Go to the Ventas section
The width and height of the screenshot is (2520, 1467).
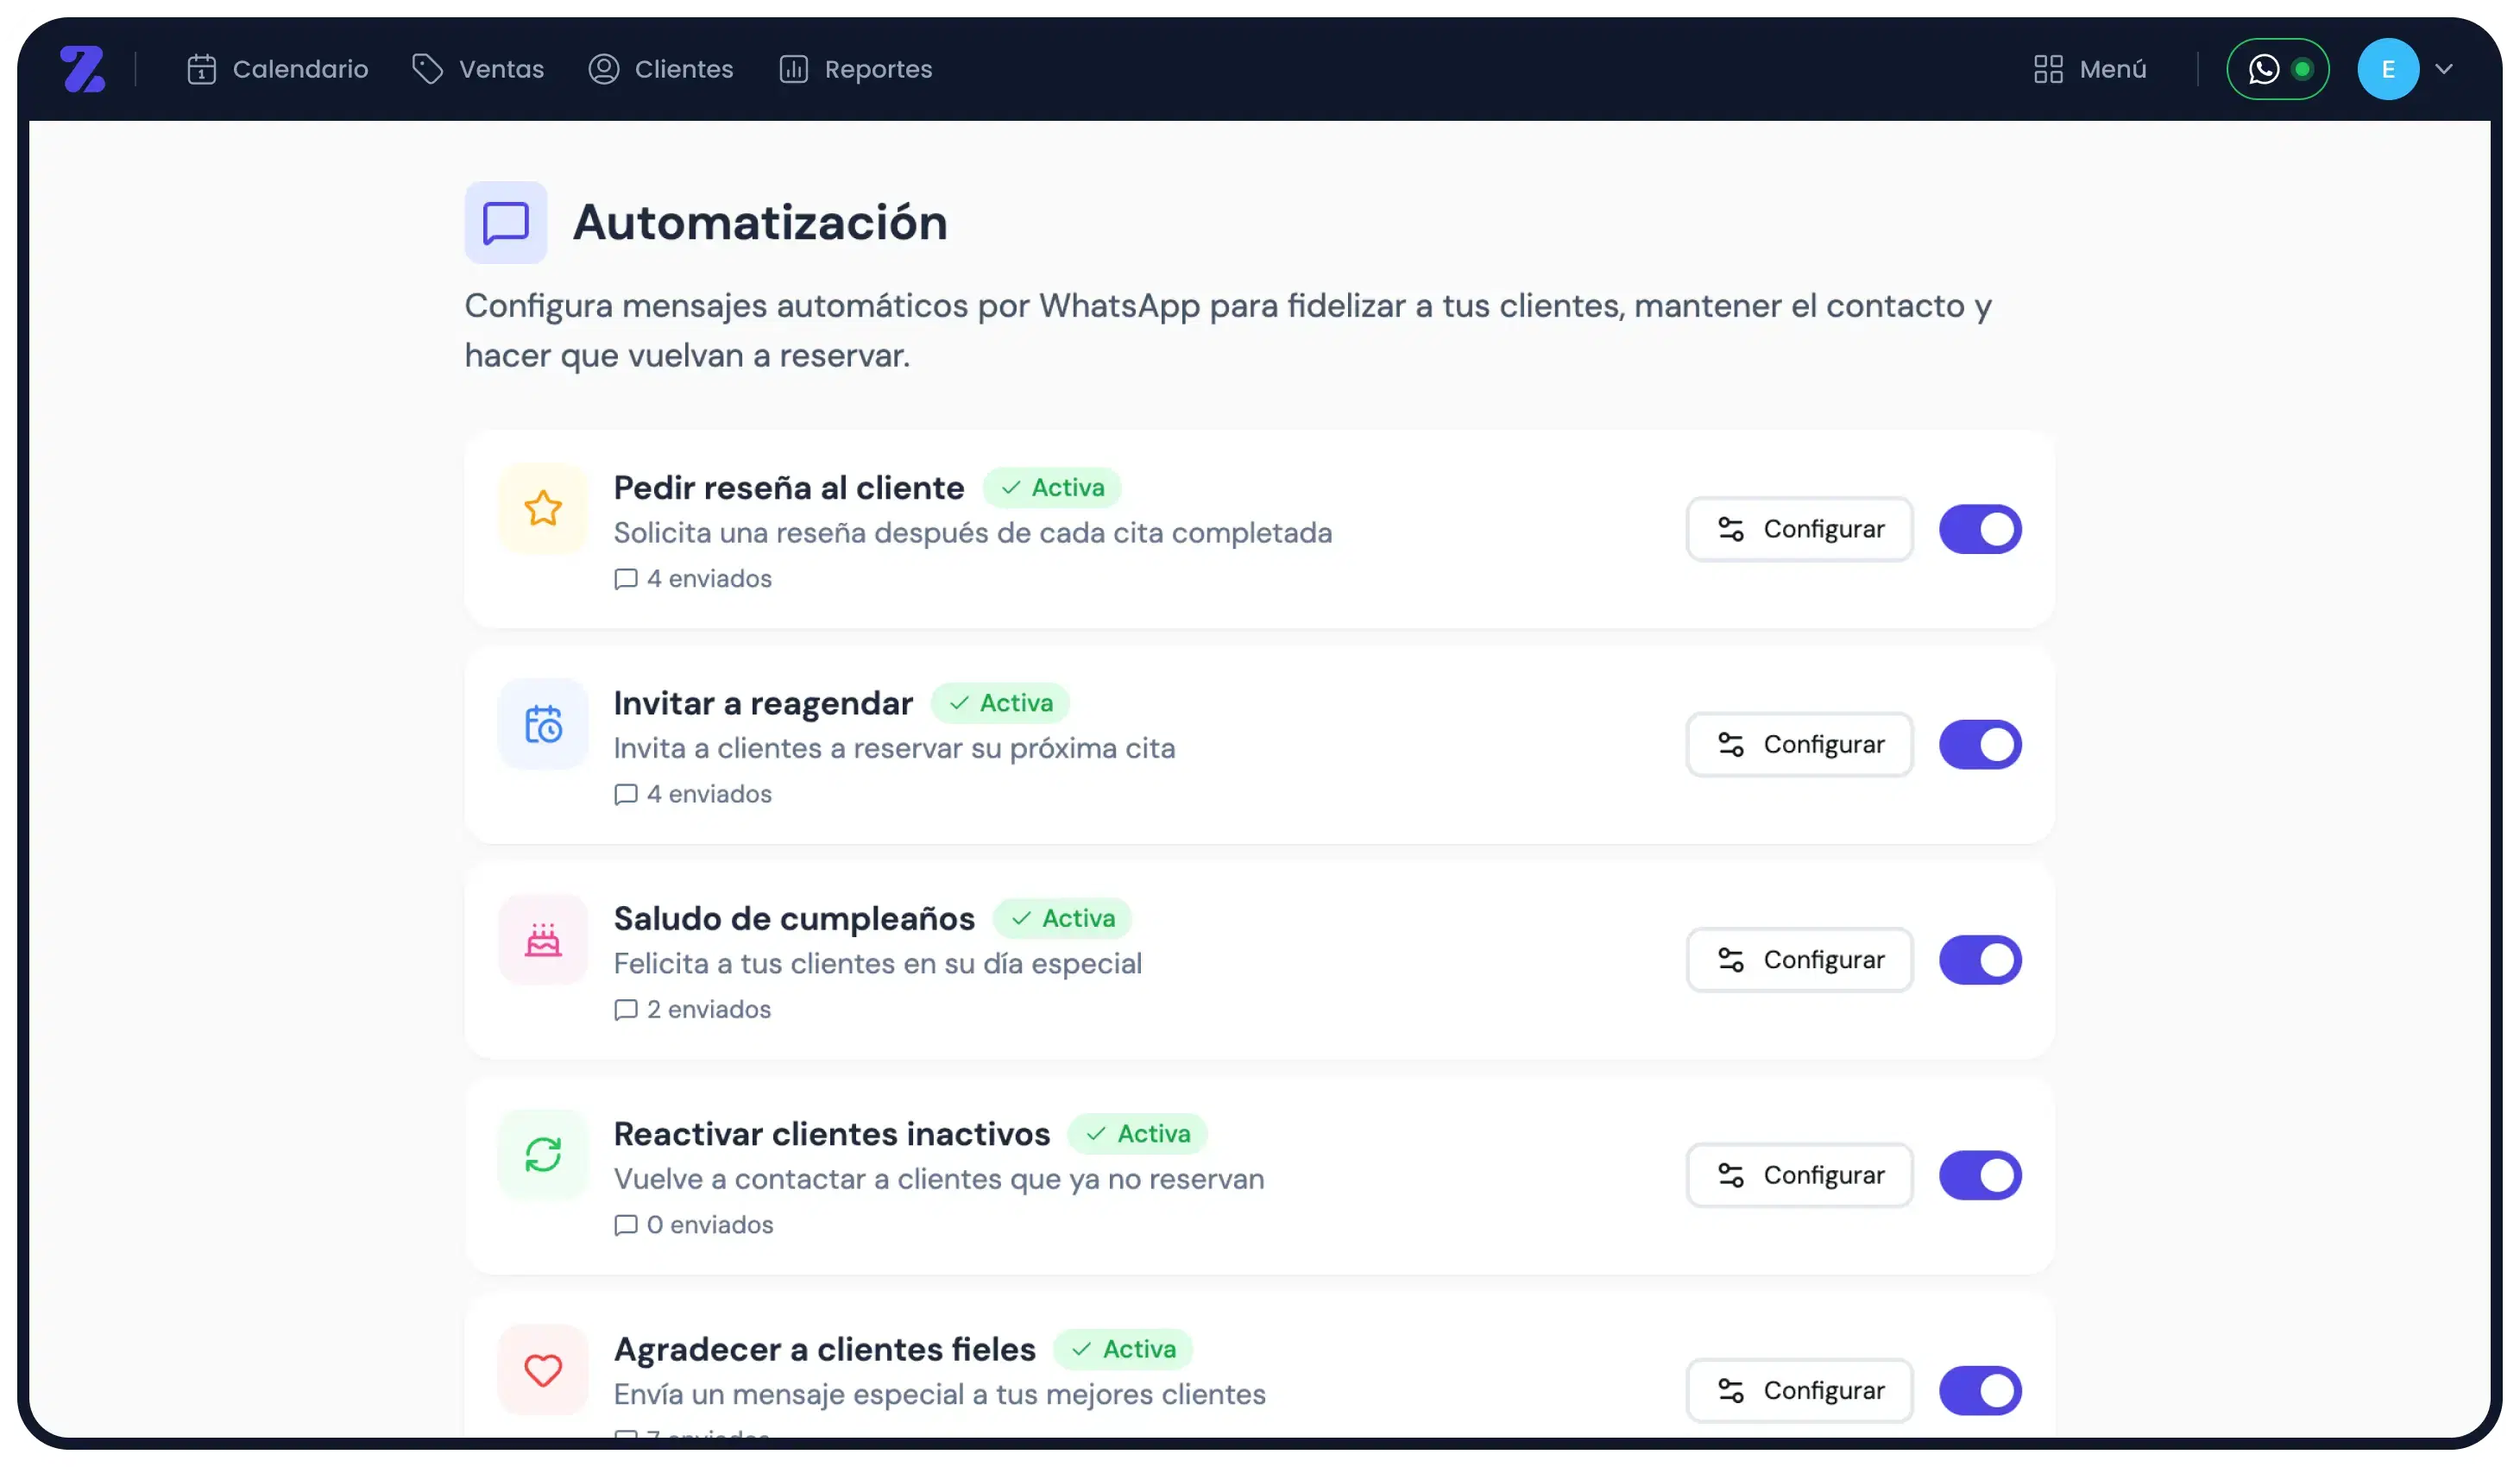click(478, 69)
